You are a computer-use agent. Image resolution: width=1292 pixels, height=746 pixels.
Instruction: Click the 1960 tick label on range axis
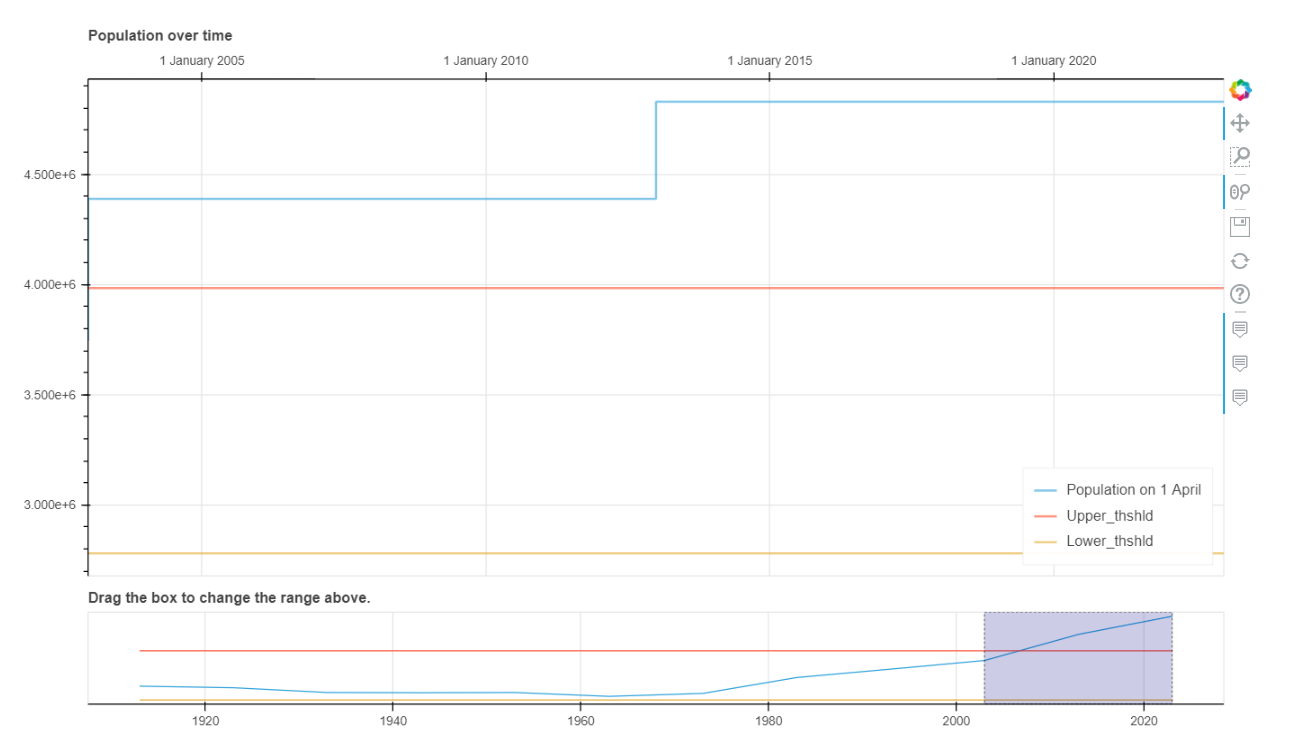click(x=580, y=720)
